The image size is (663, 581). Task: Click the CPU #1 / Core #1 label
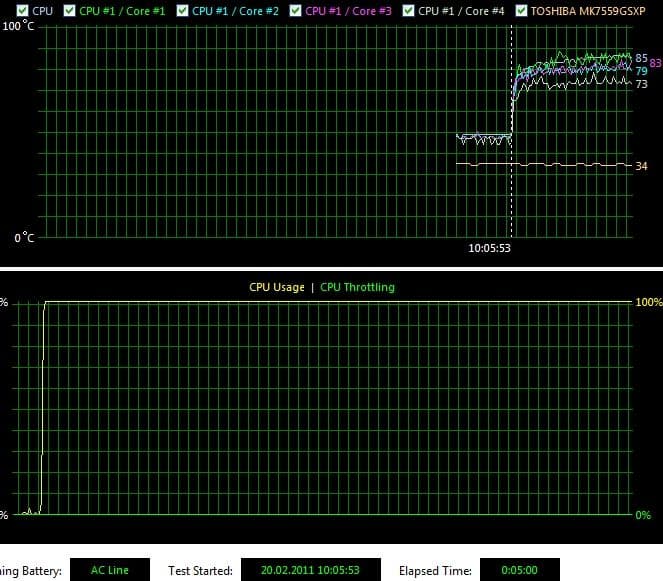tap(122, 11)
